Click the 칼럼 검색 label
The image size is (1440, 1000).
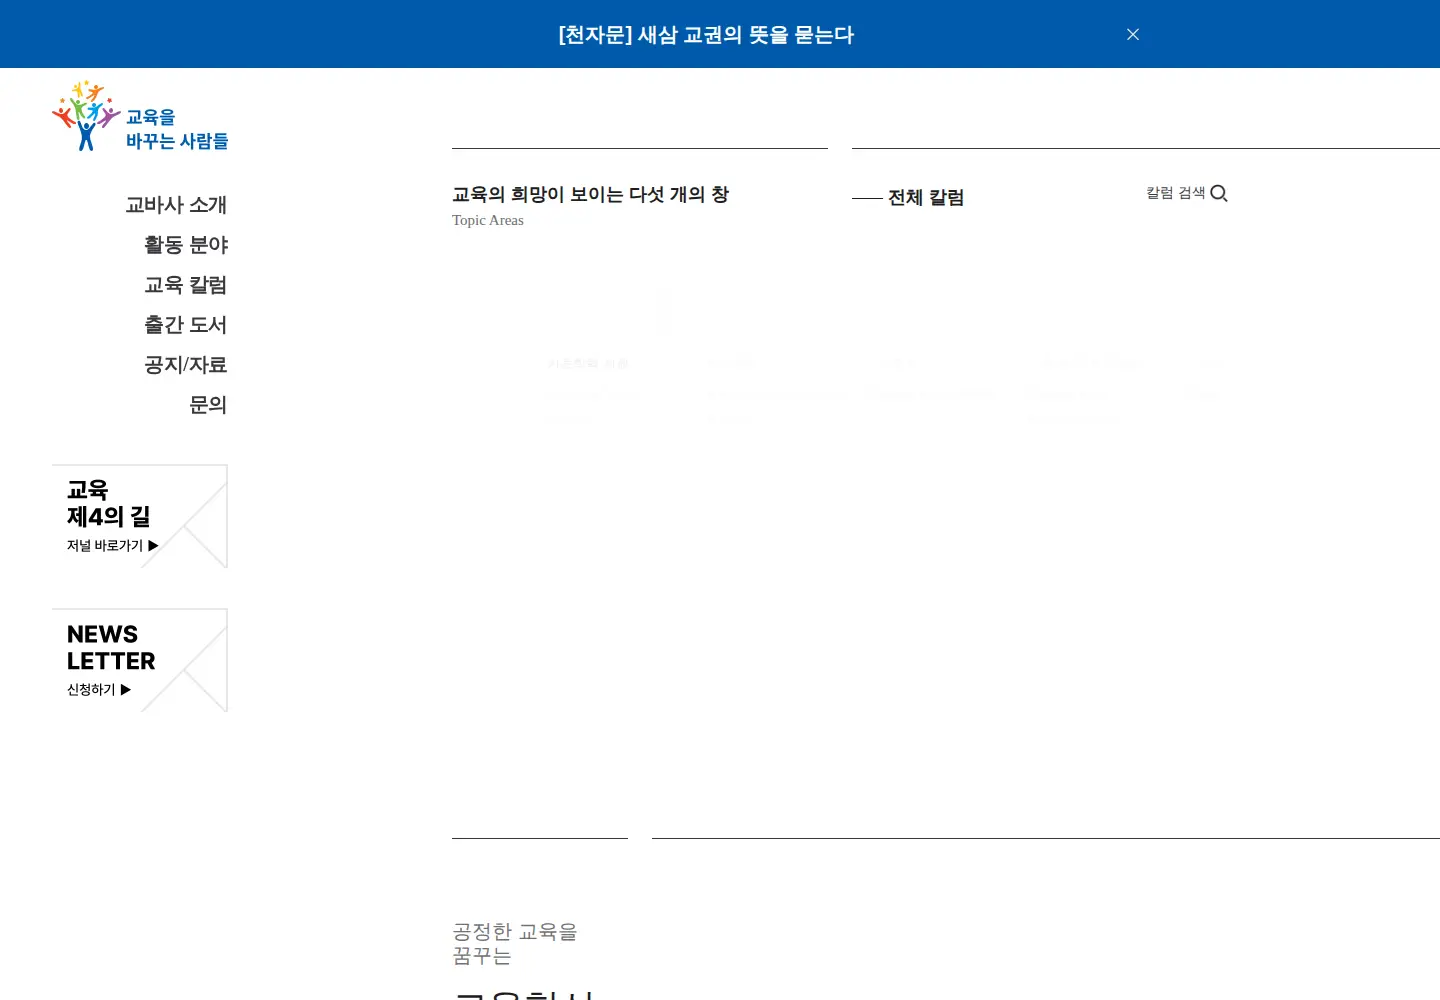pyautogui.click(x=1176, y=193)
